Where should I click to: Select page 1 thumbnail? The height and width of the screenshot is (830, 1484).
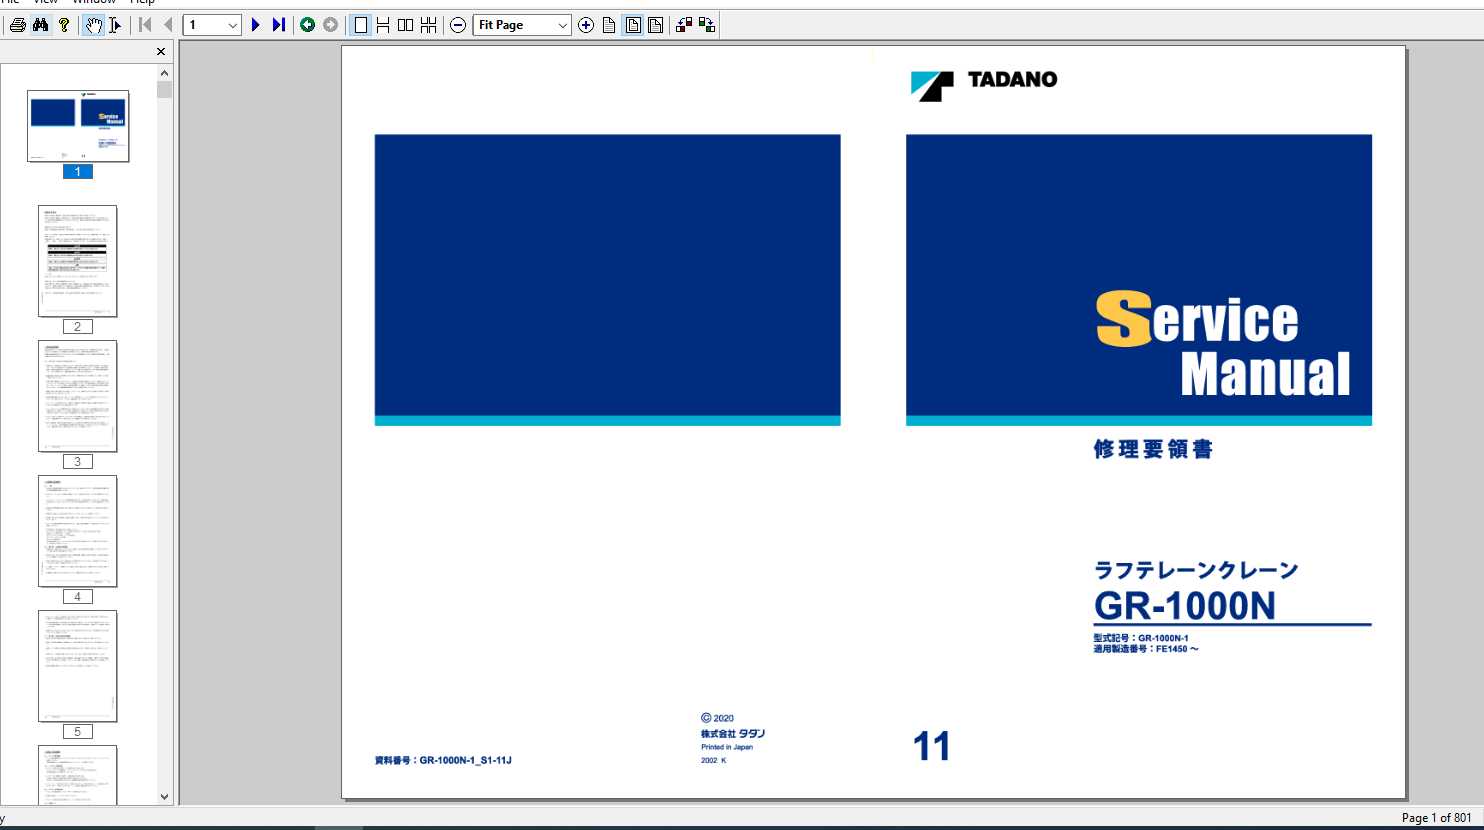pyautogui.click(x=78, y=126)
